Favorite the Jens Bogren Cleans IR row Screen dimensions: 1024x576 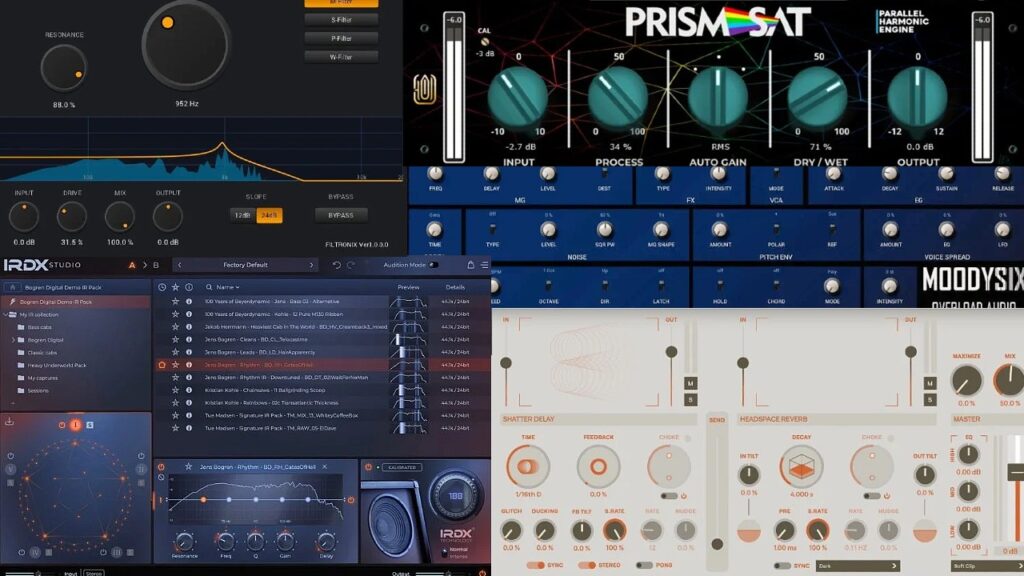tap(175, 340)
